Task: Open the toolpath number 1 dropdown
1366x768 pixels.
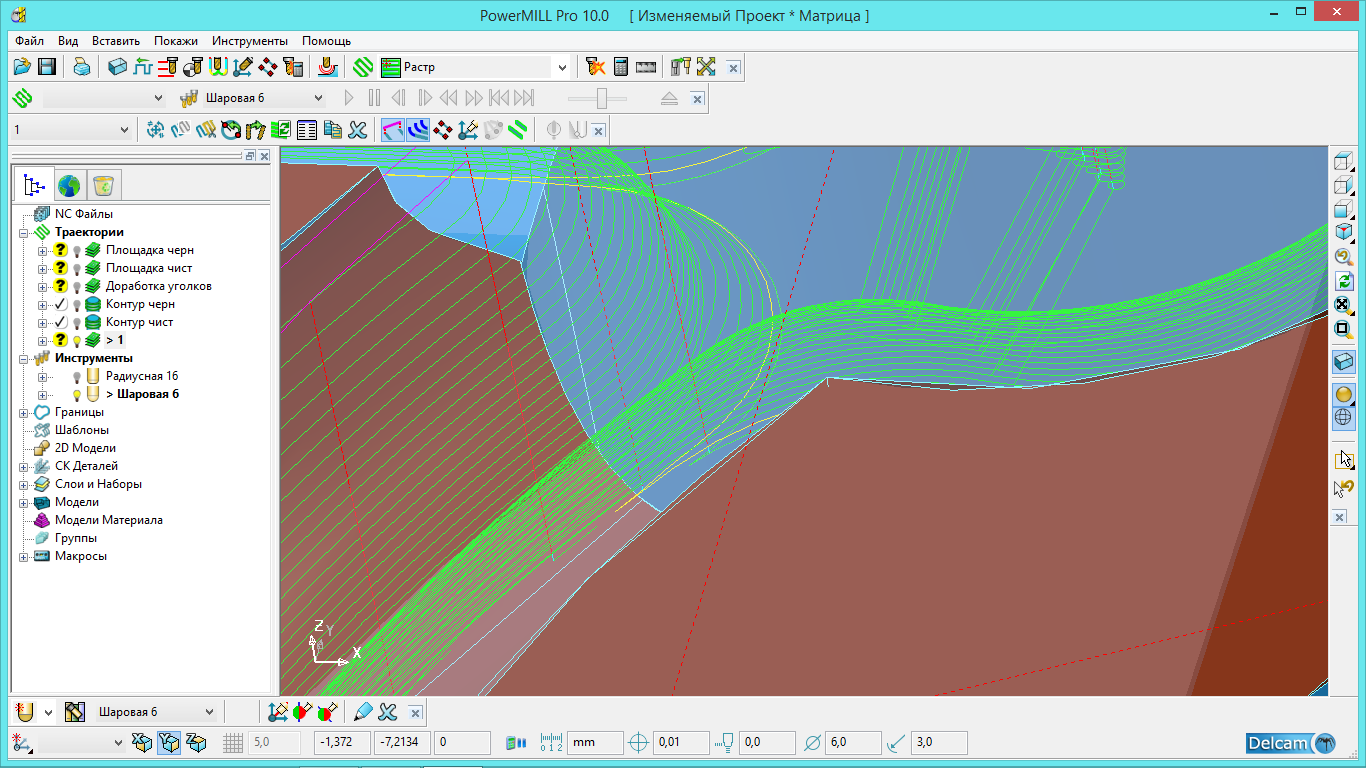Action: [x=125, y=129]
